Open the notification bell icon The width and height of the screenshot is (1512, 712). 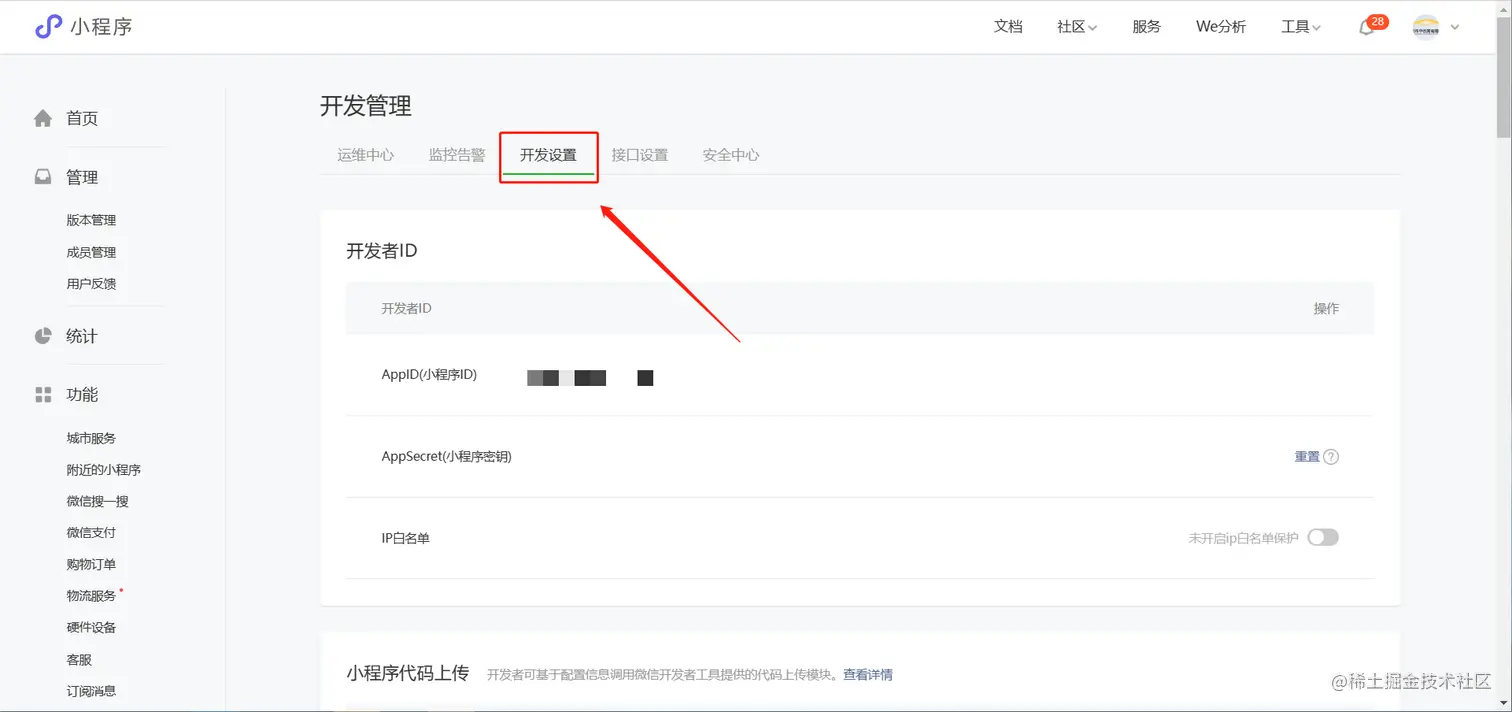1366,28
